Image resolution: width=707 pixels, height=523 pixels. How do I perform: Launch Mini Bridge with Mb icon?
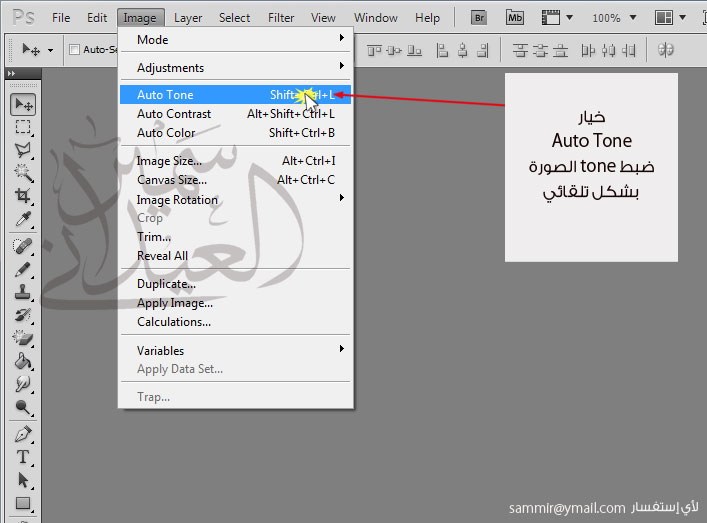514,18
